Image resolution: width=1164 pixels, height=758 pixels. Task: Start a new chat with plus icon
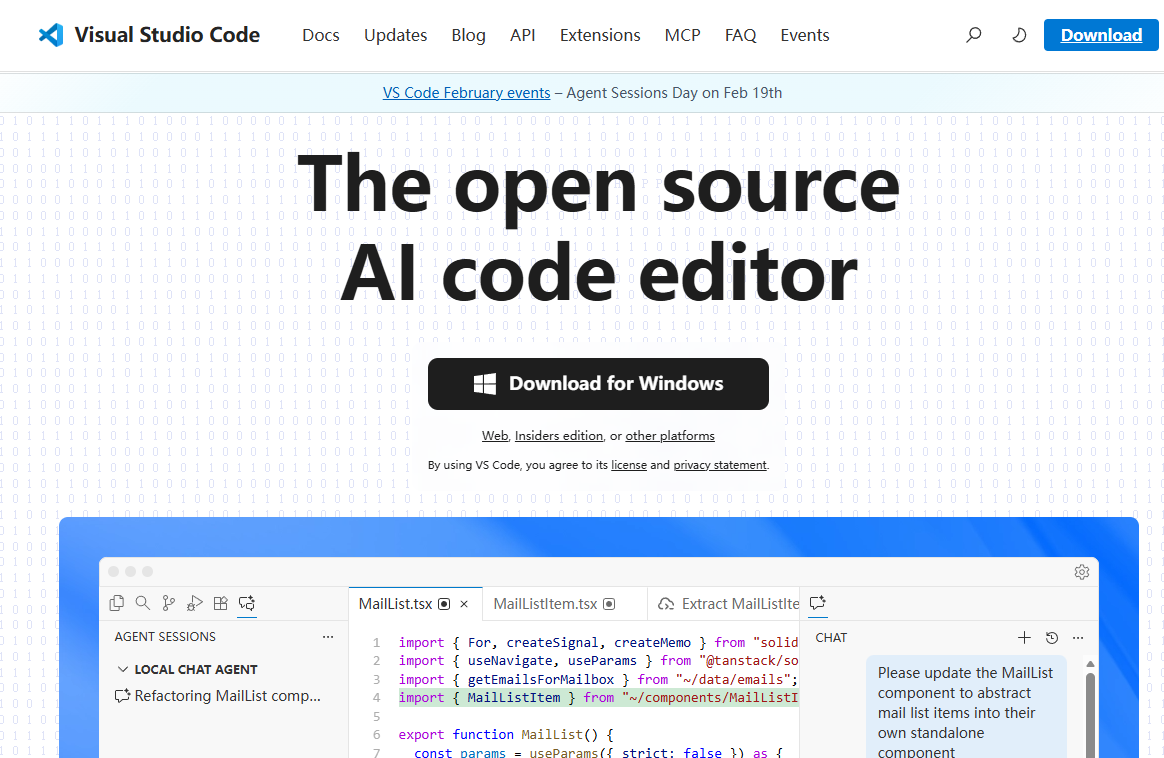click(x=1024, y=637)
